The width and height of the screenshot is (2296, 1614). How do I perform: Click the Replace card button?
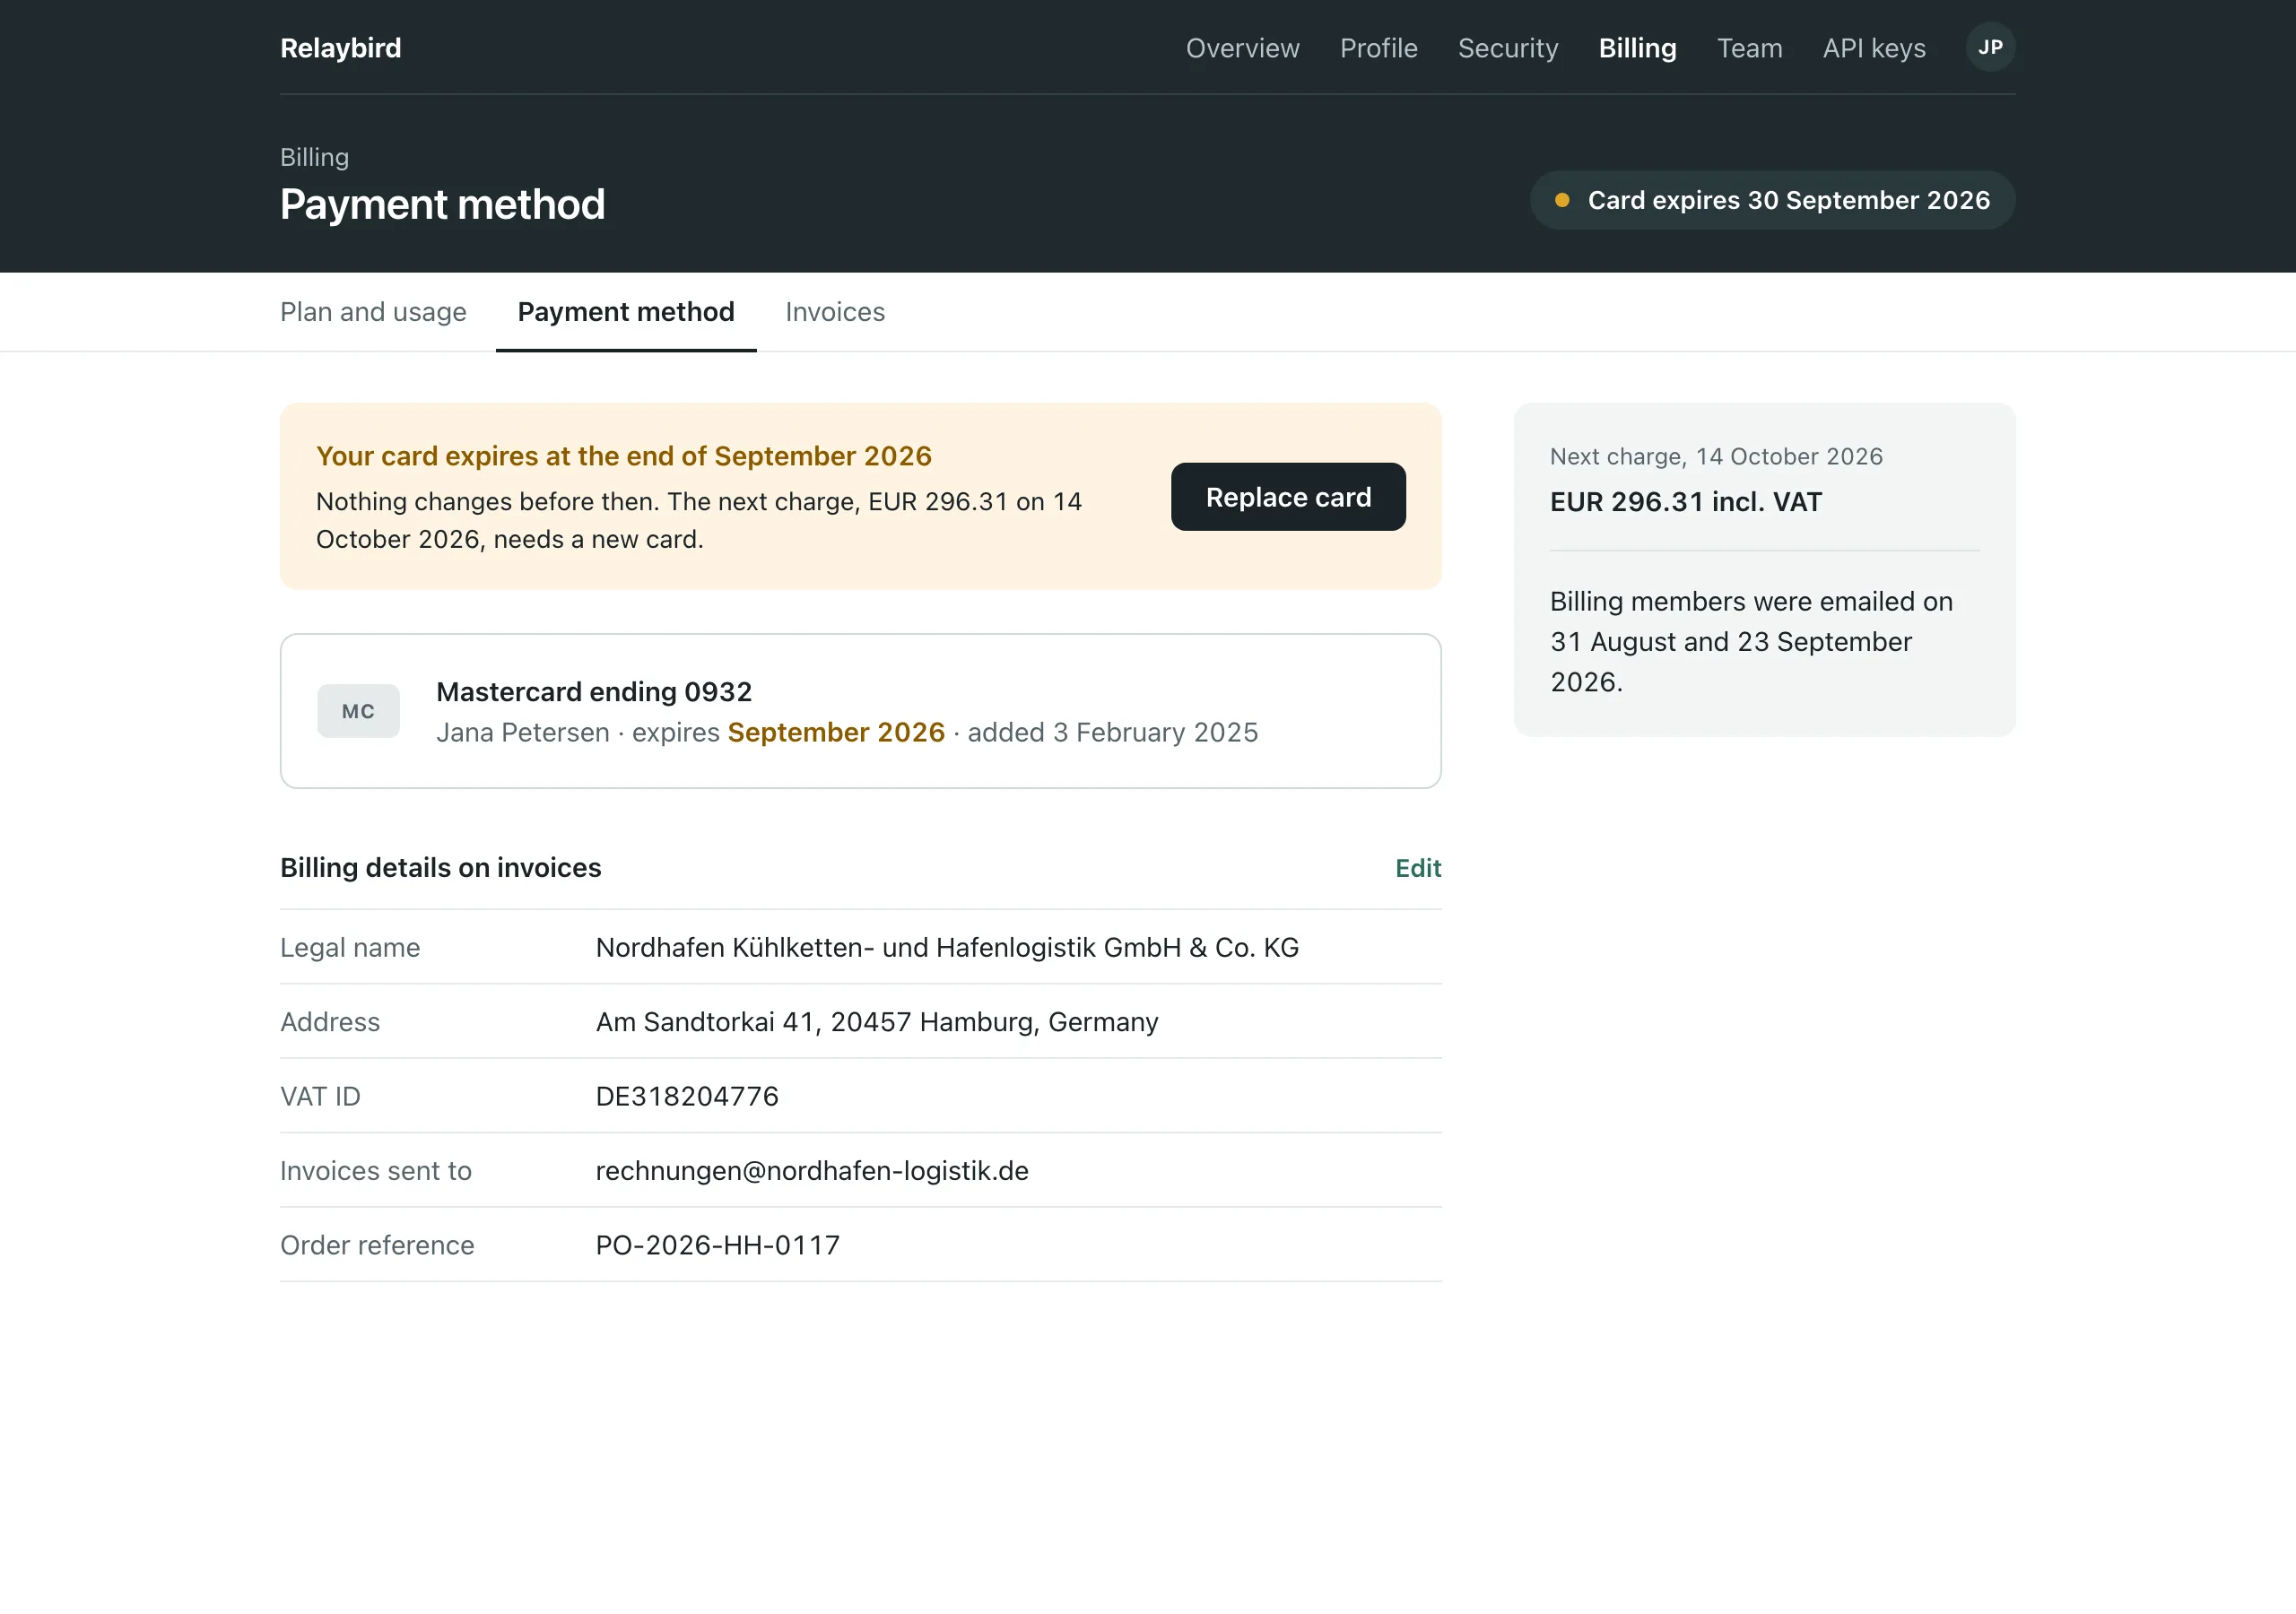click(x=1288, y=497)
